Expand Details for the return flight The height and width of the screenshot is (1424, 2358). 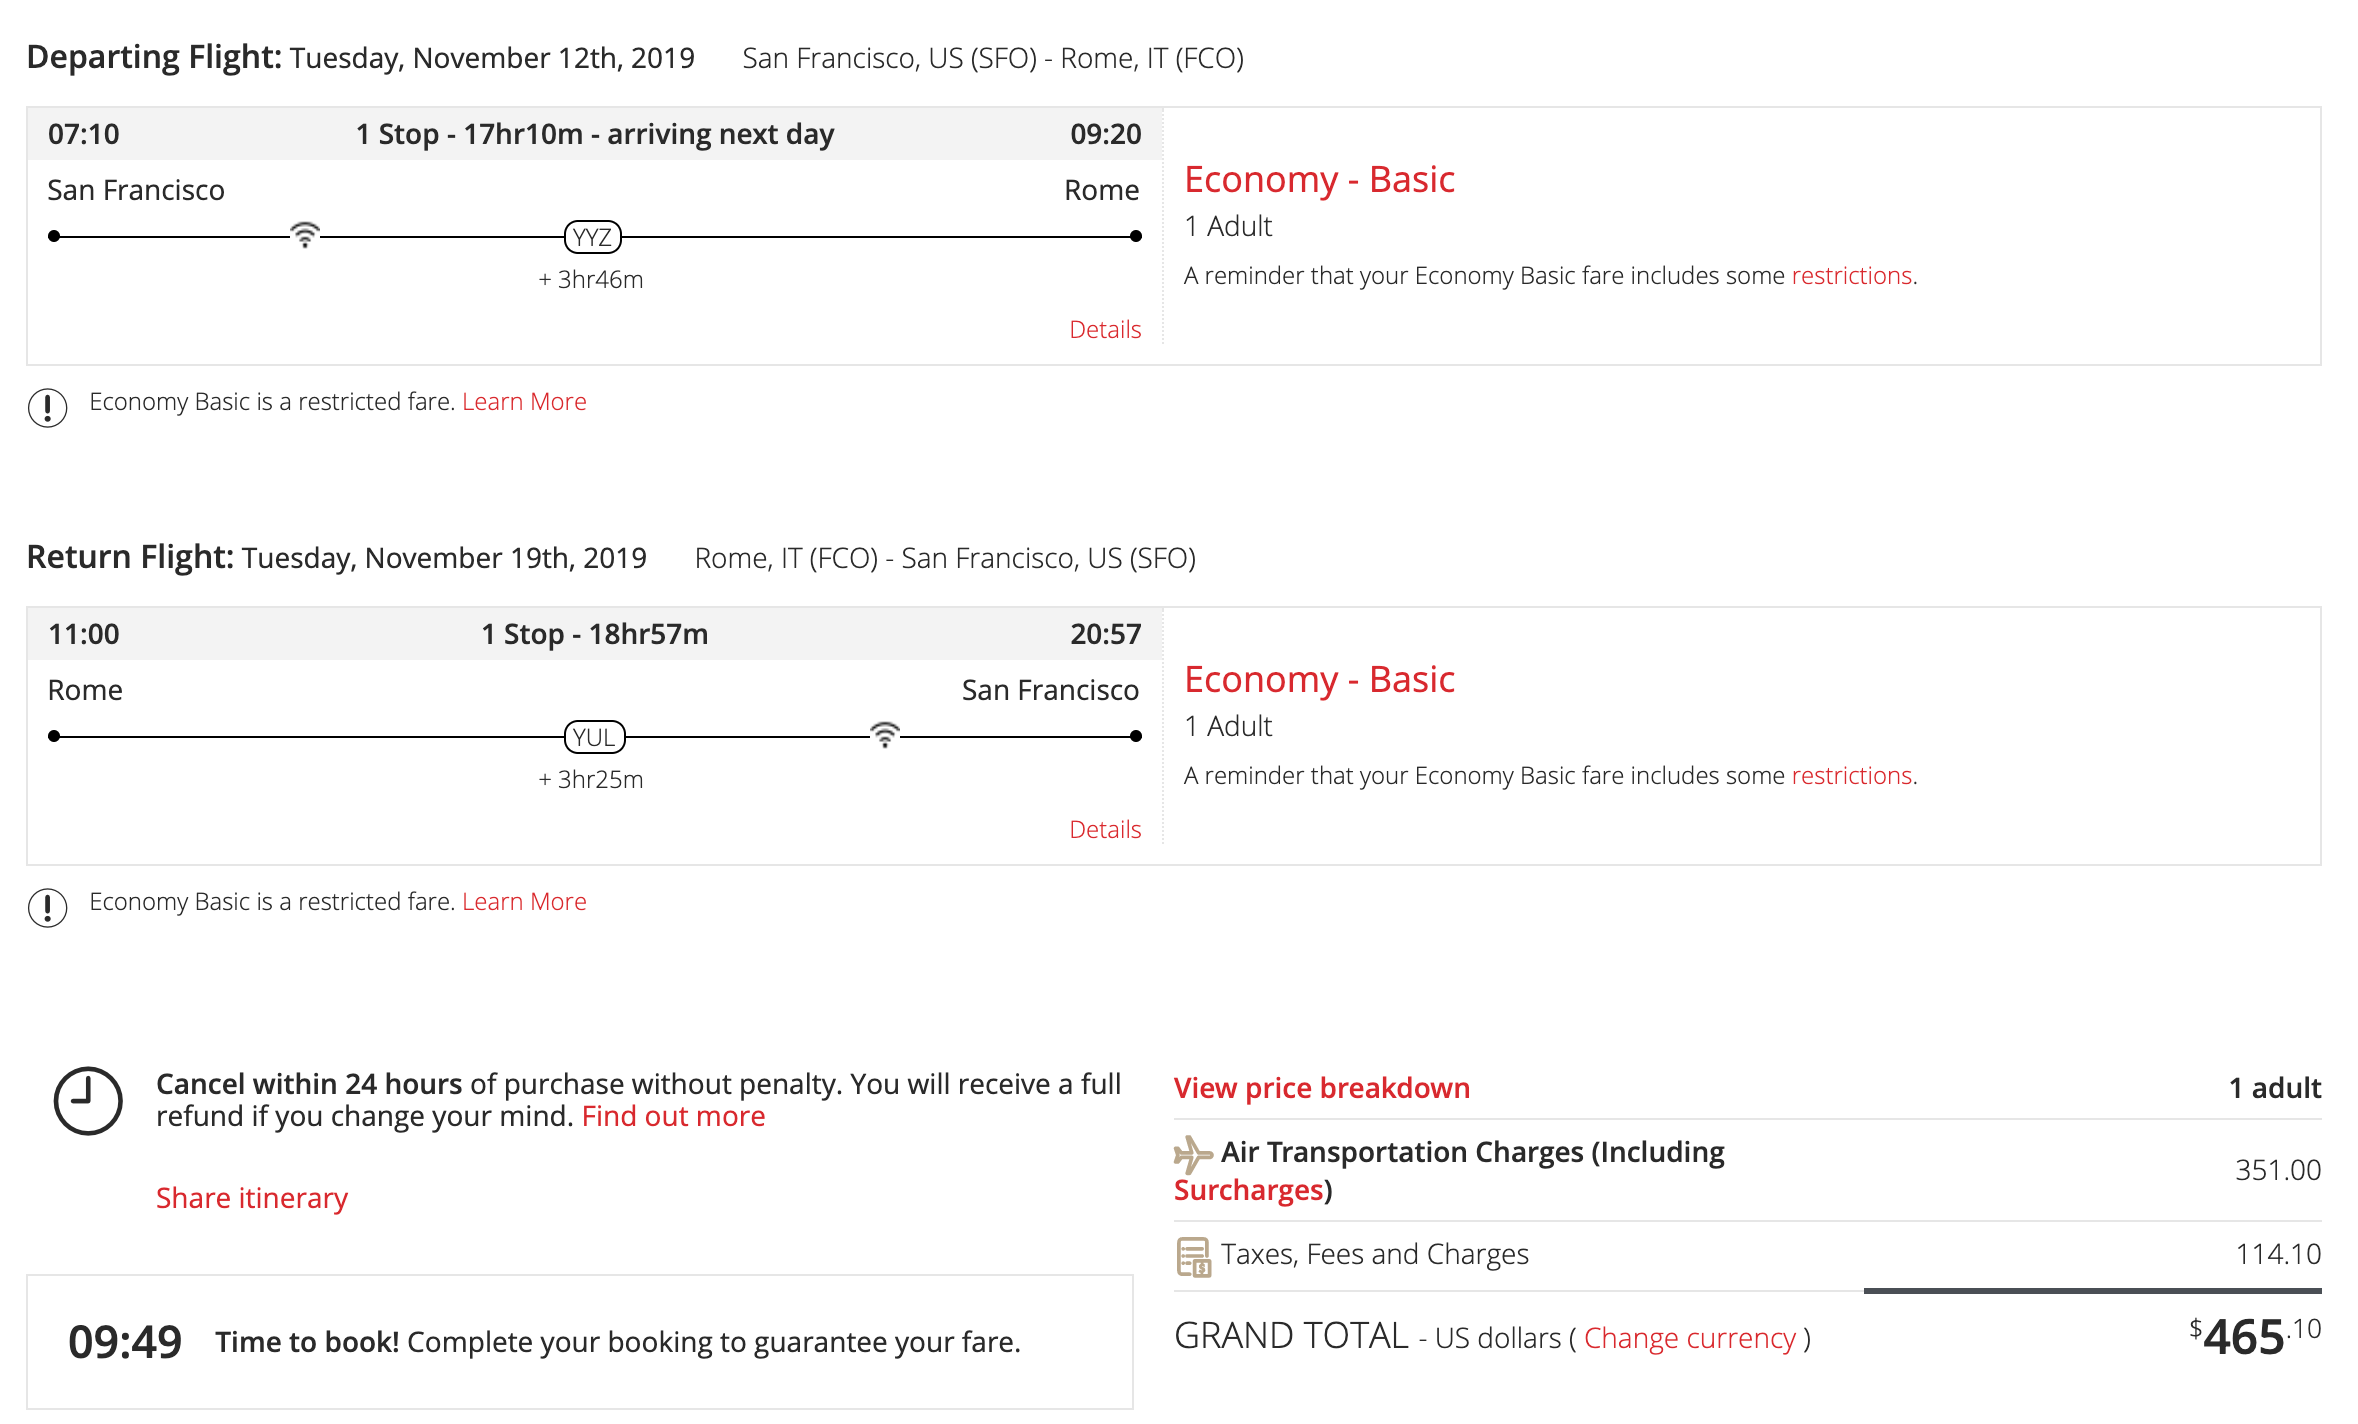coord(1104,829)
